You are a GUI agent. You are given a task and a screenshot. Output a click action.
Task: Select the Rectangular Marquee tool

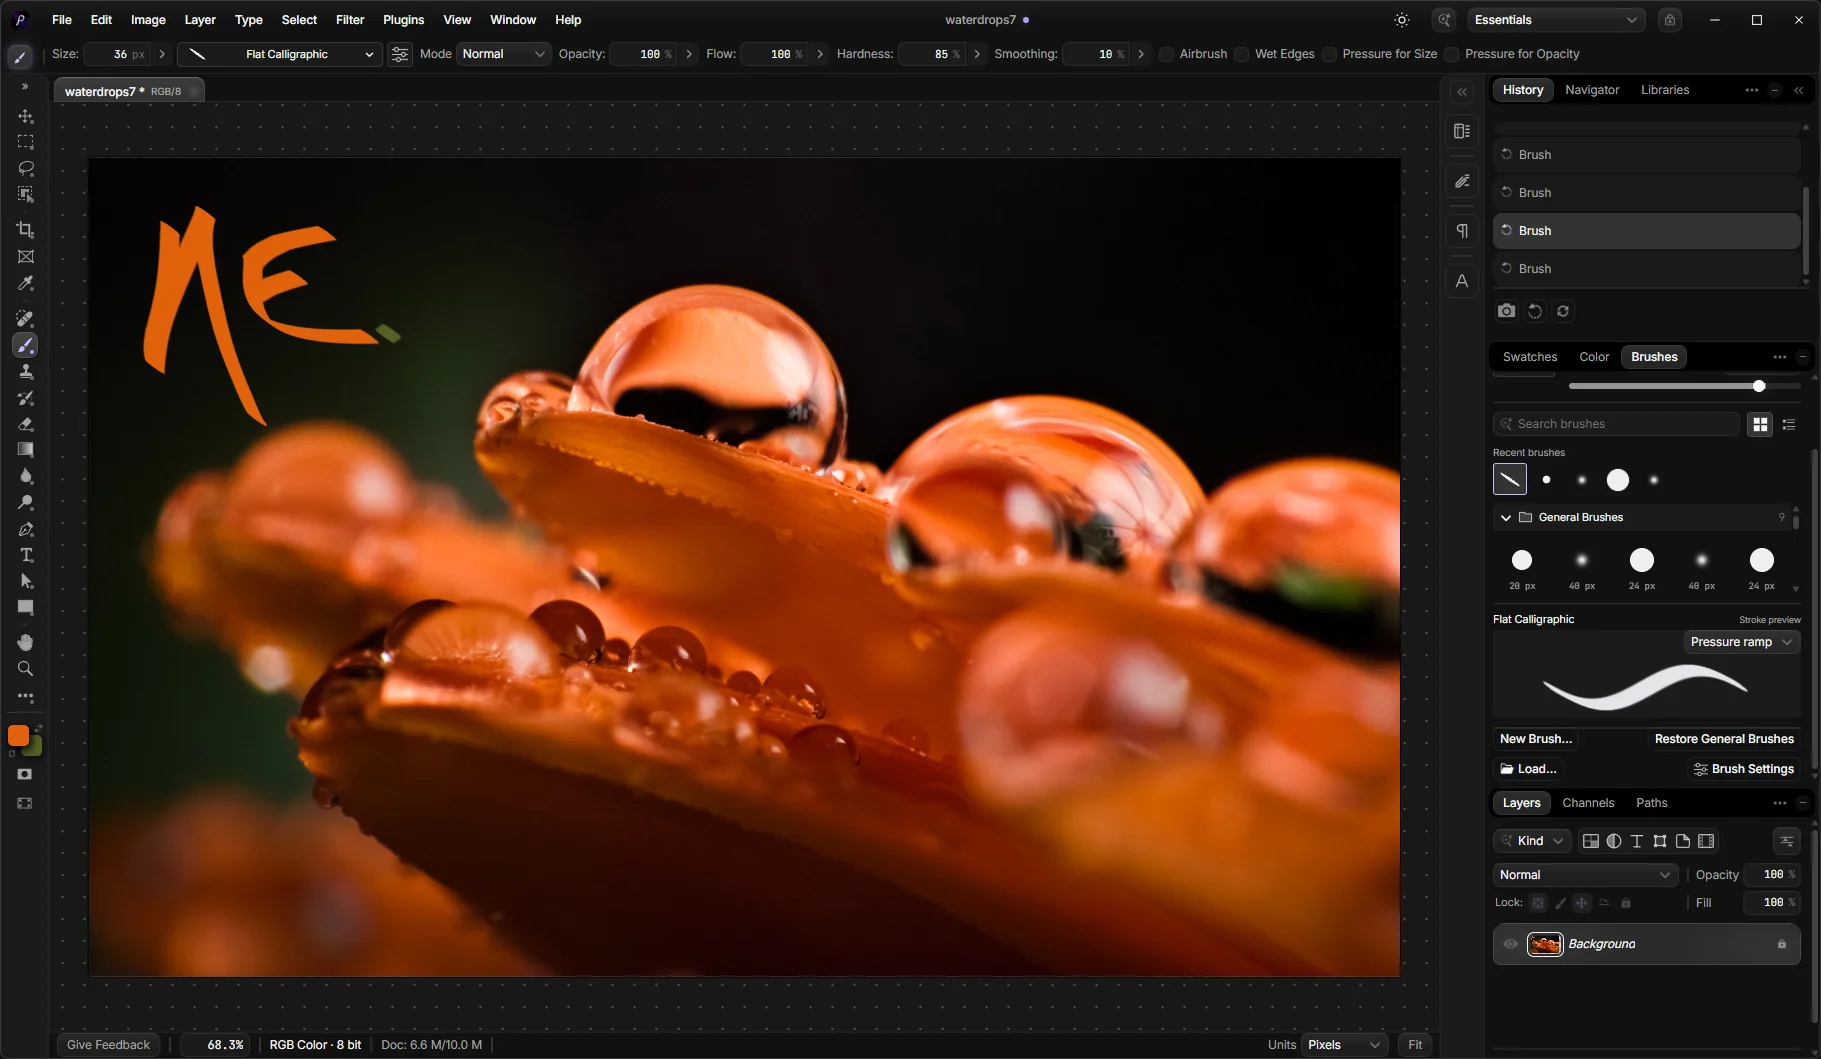pos(26,142)
